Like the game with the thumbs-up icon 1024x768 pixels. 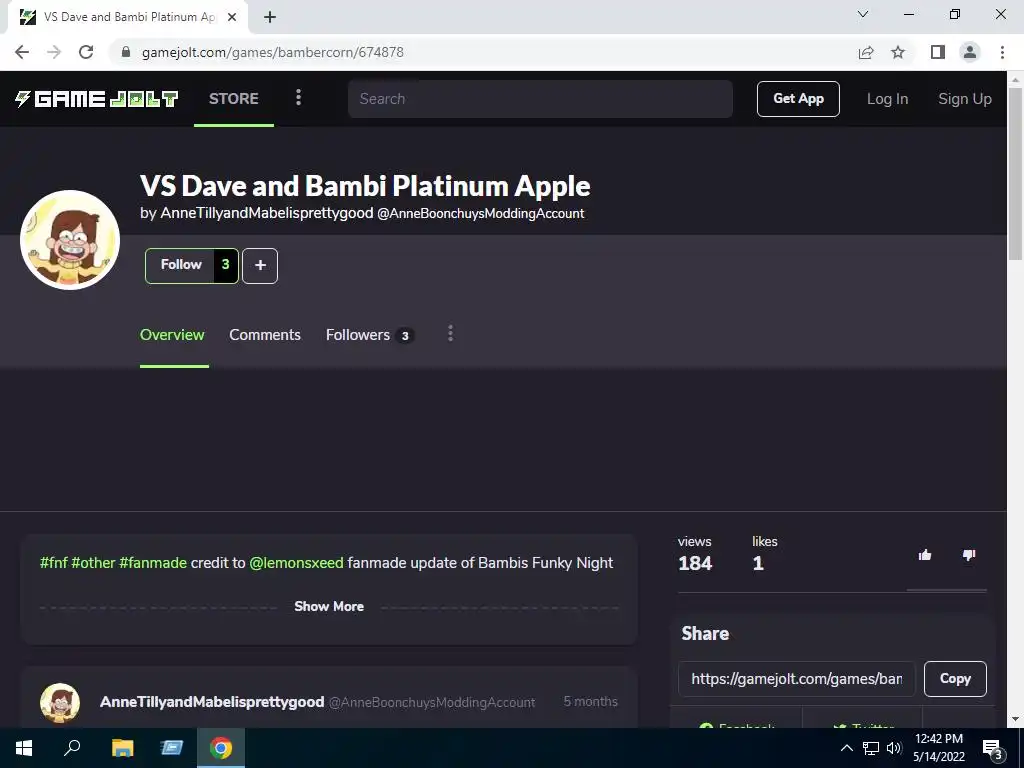point(925,555)
